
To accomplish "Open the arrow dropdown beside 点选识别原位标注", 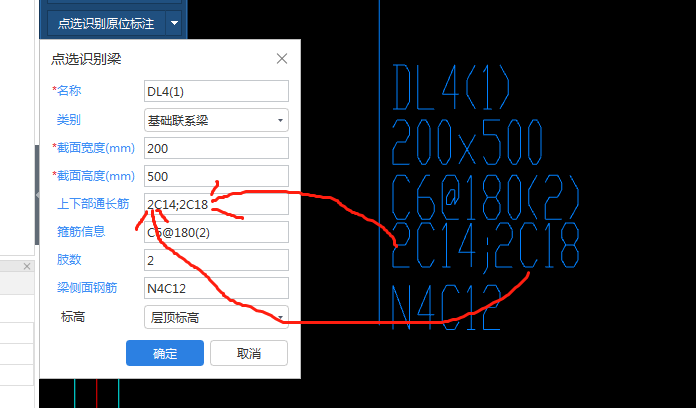I will tap(174, 23).
